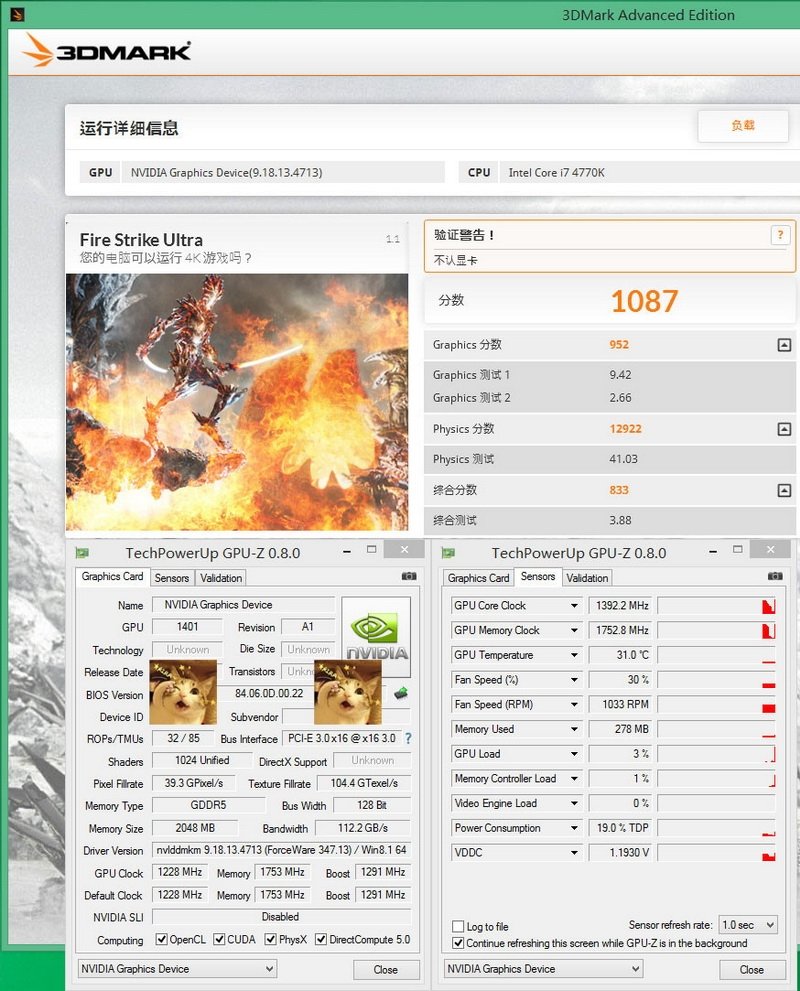
Task: Click the 3DMark app icon in title bar
Action: click(x=17, y=13)
